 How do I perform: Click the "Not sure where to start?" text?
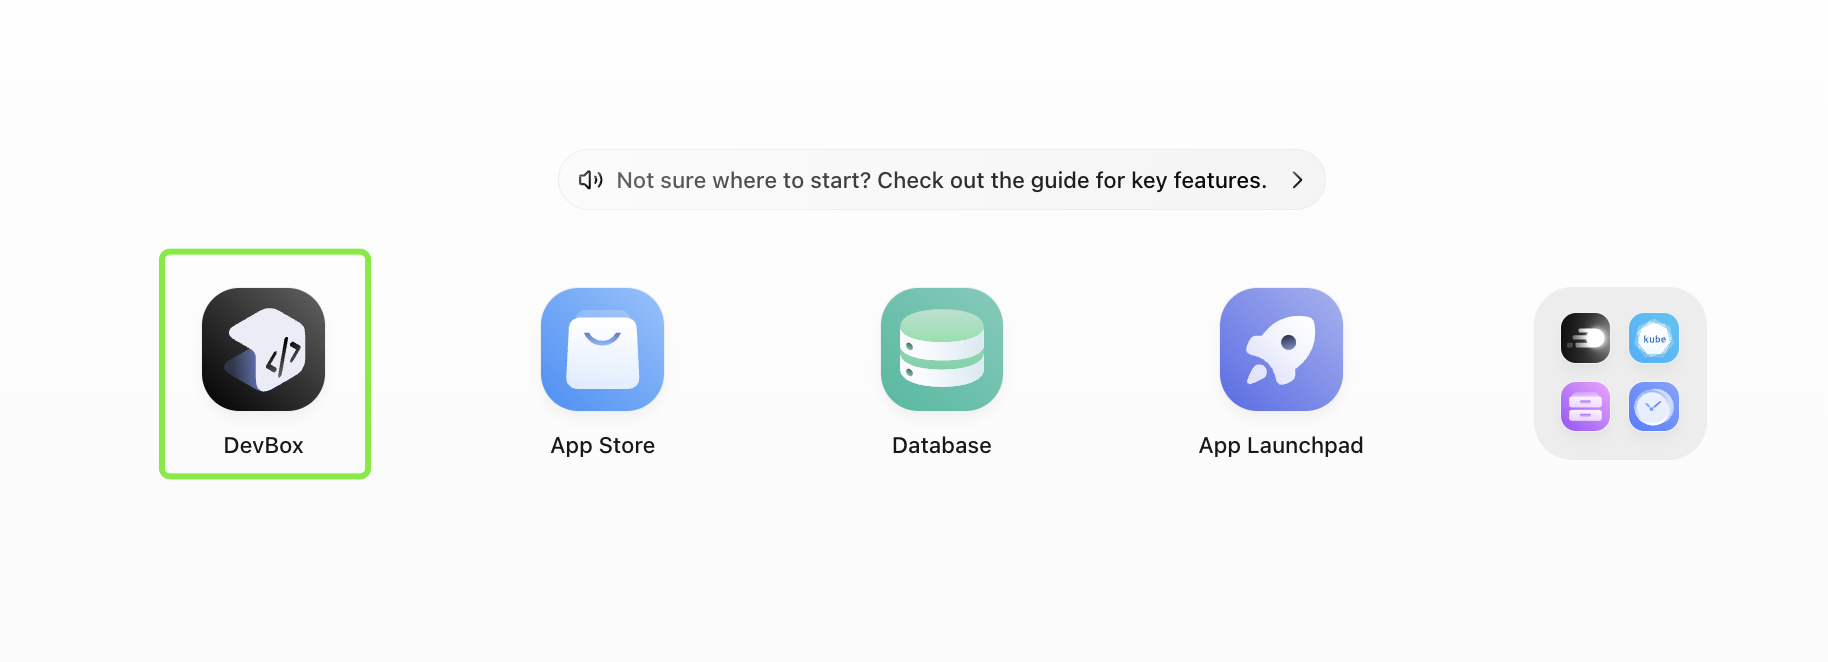(743, 180)
